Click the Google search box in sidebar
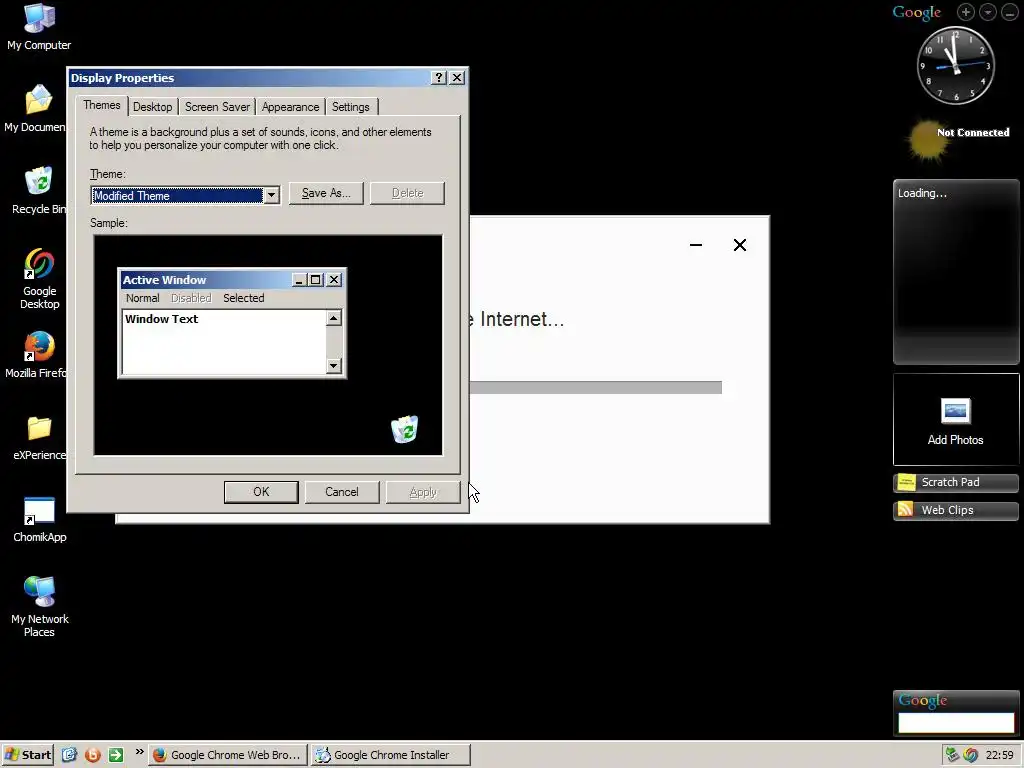The width and height of the screenshot is (1024, 768). click(x=955, y=722)
